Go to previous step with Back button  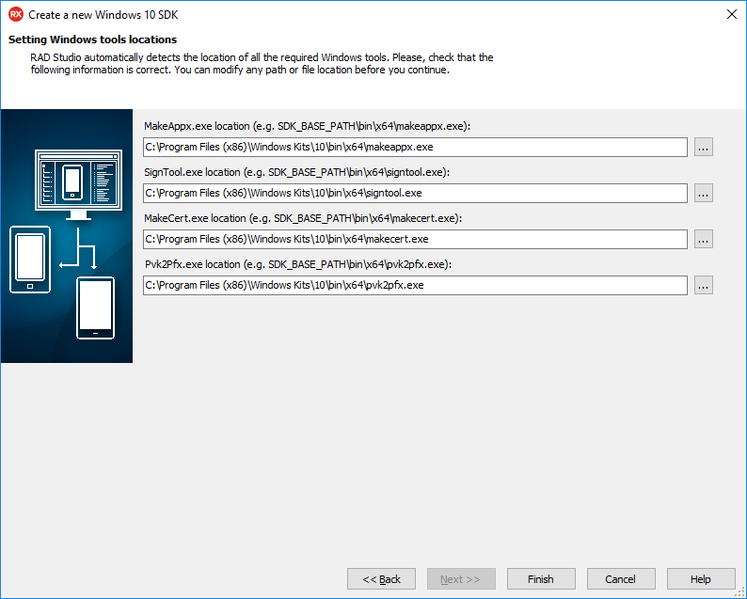pos(381,579)
